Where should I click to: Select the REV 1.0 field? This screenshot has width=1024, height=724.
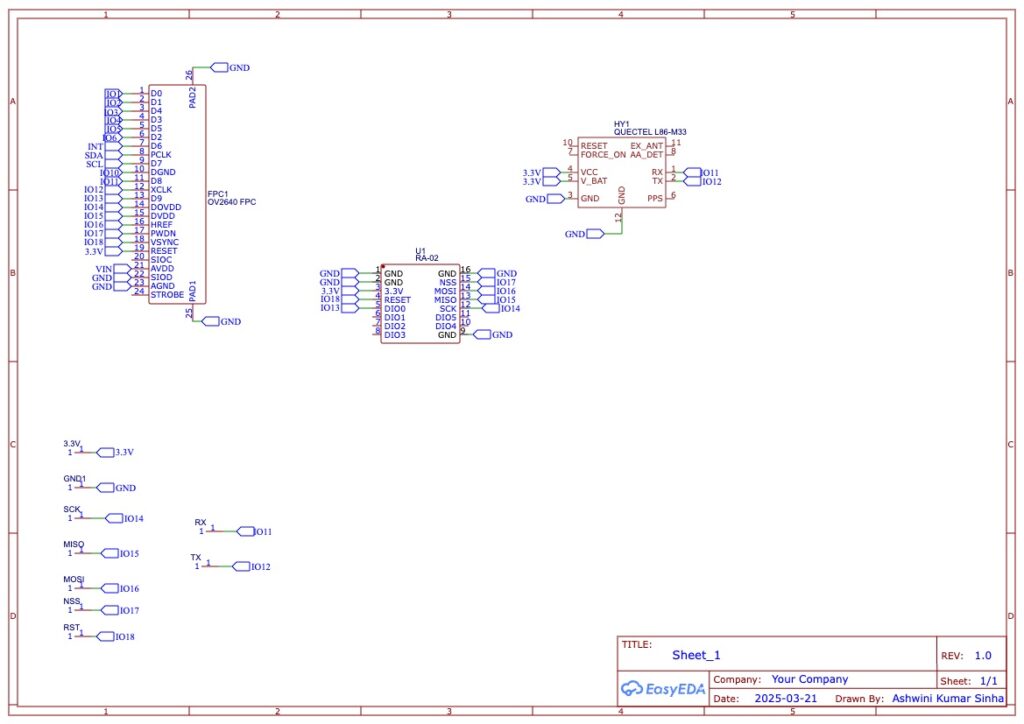pyautogui.click(x=982, y=656)
